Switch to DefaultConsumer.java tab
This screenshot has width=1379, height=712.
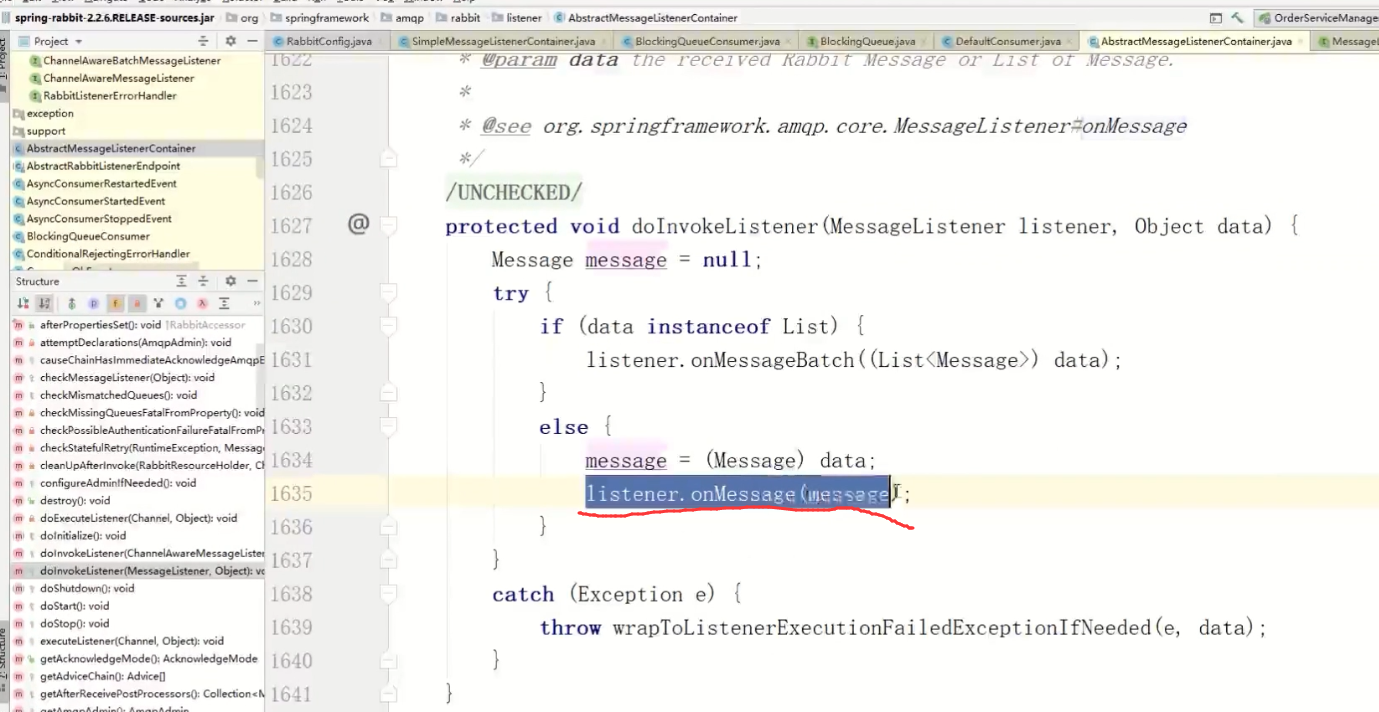pyautogui.click(x=1006, y=41)
